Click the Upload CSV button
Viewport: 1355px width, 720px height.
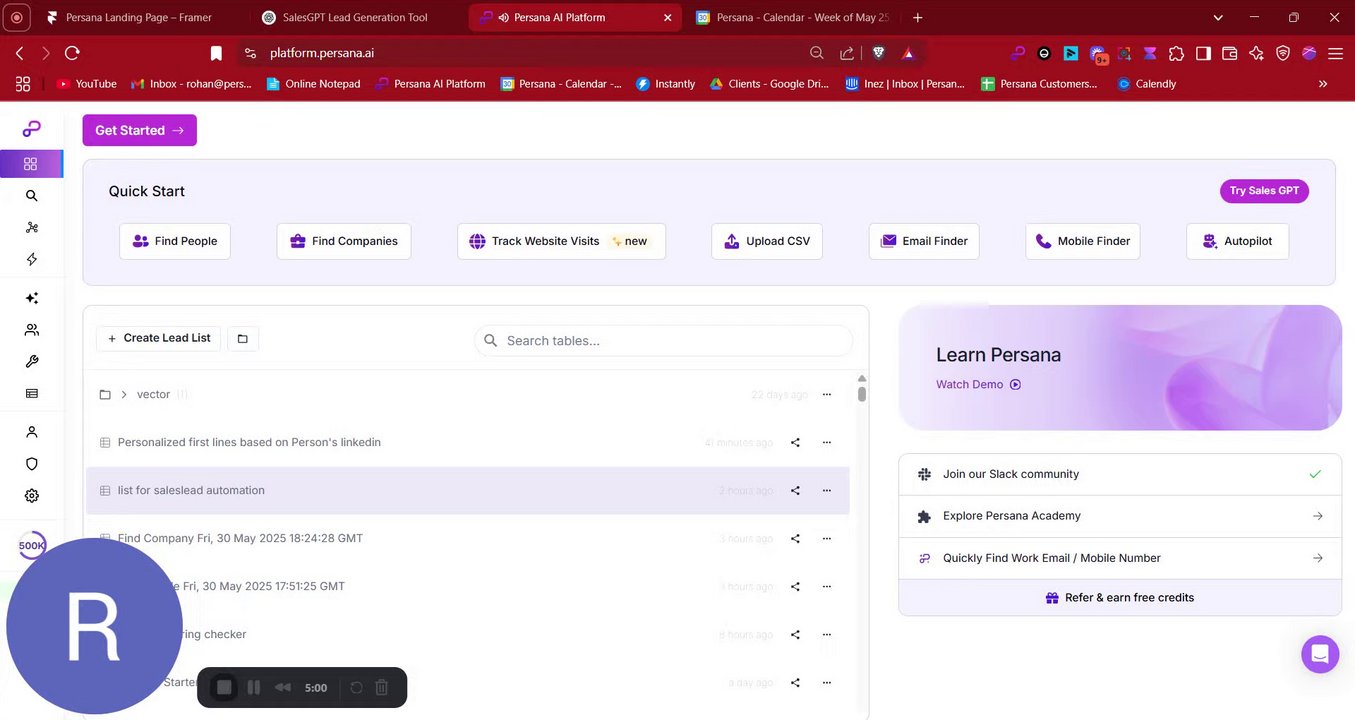click(767, 241)
